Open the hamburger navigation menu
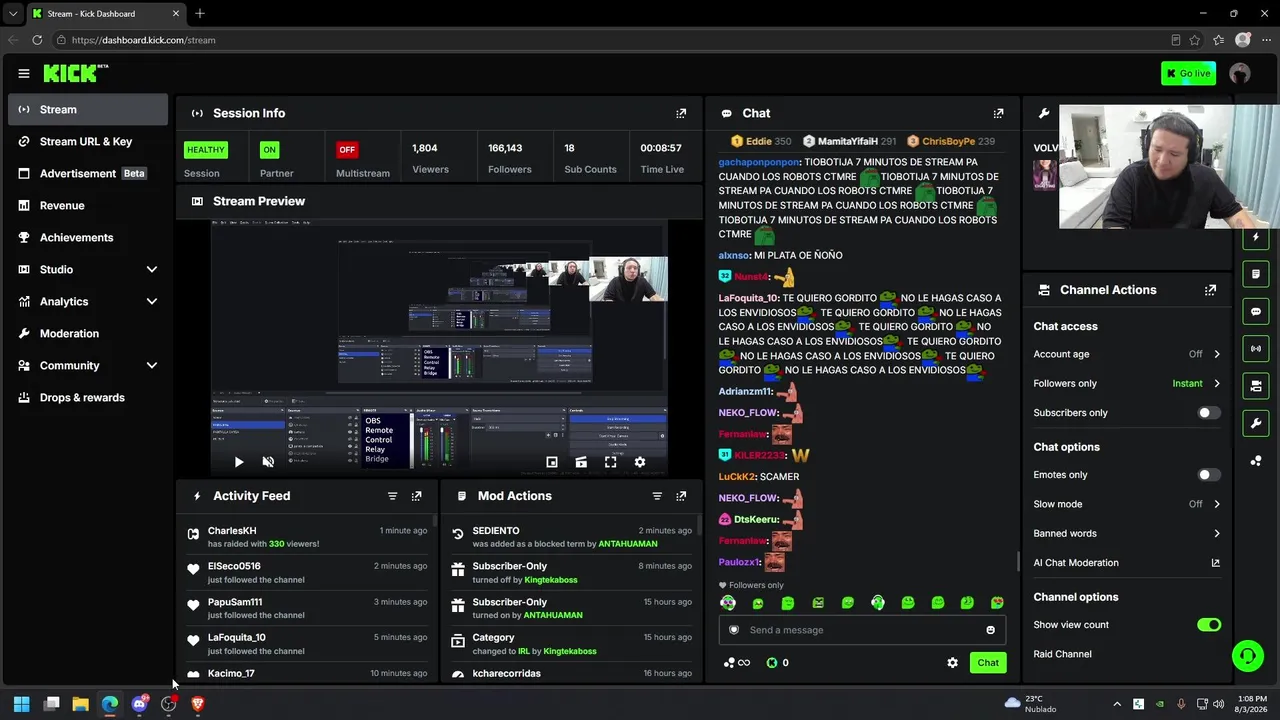The height and width of the screenshot is (720, 1280). 24,73
